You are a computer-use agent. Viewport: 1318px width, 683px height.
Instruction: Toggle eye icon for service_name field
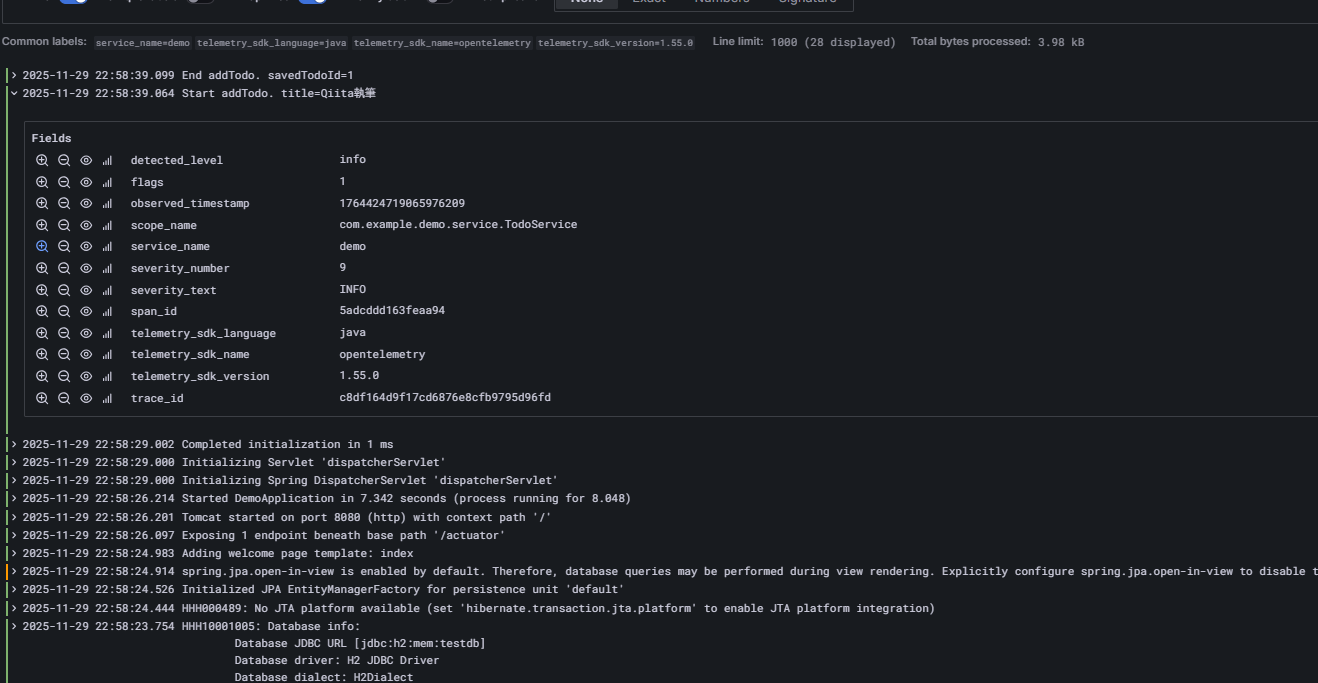pyautogui.click(x=86, y=246)
